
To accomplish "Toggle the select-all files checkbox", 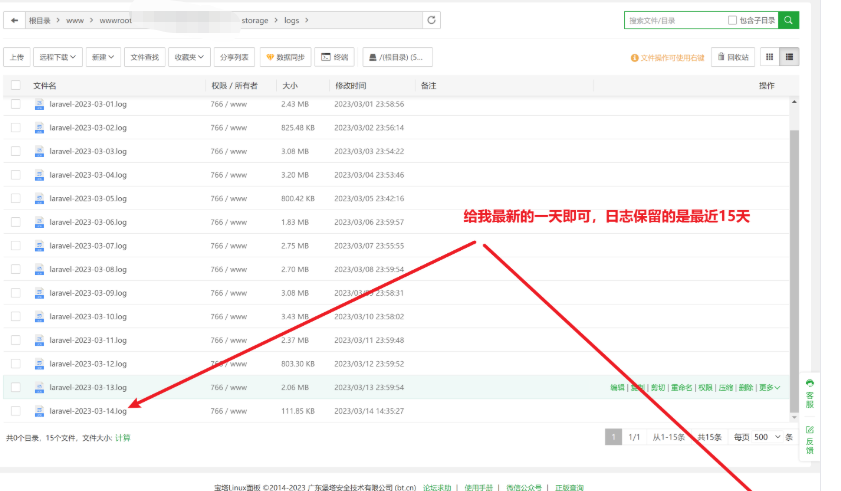I will (16, 85).
